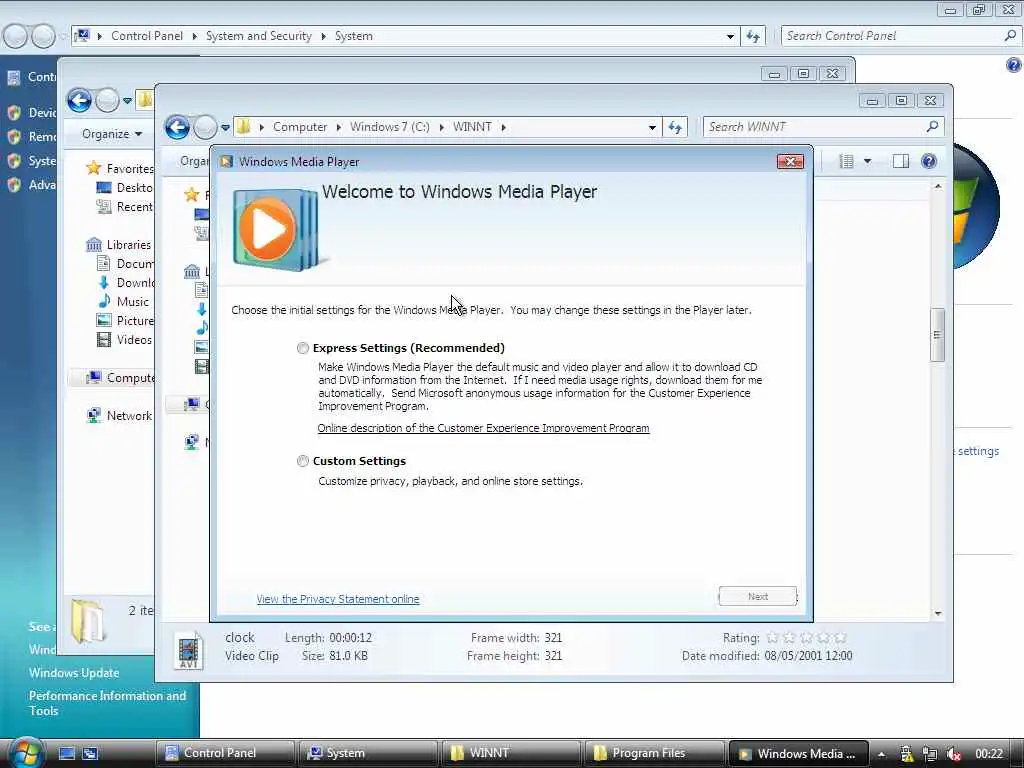Click Back arrow in Program Files window

80,101
